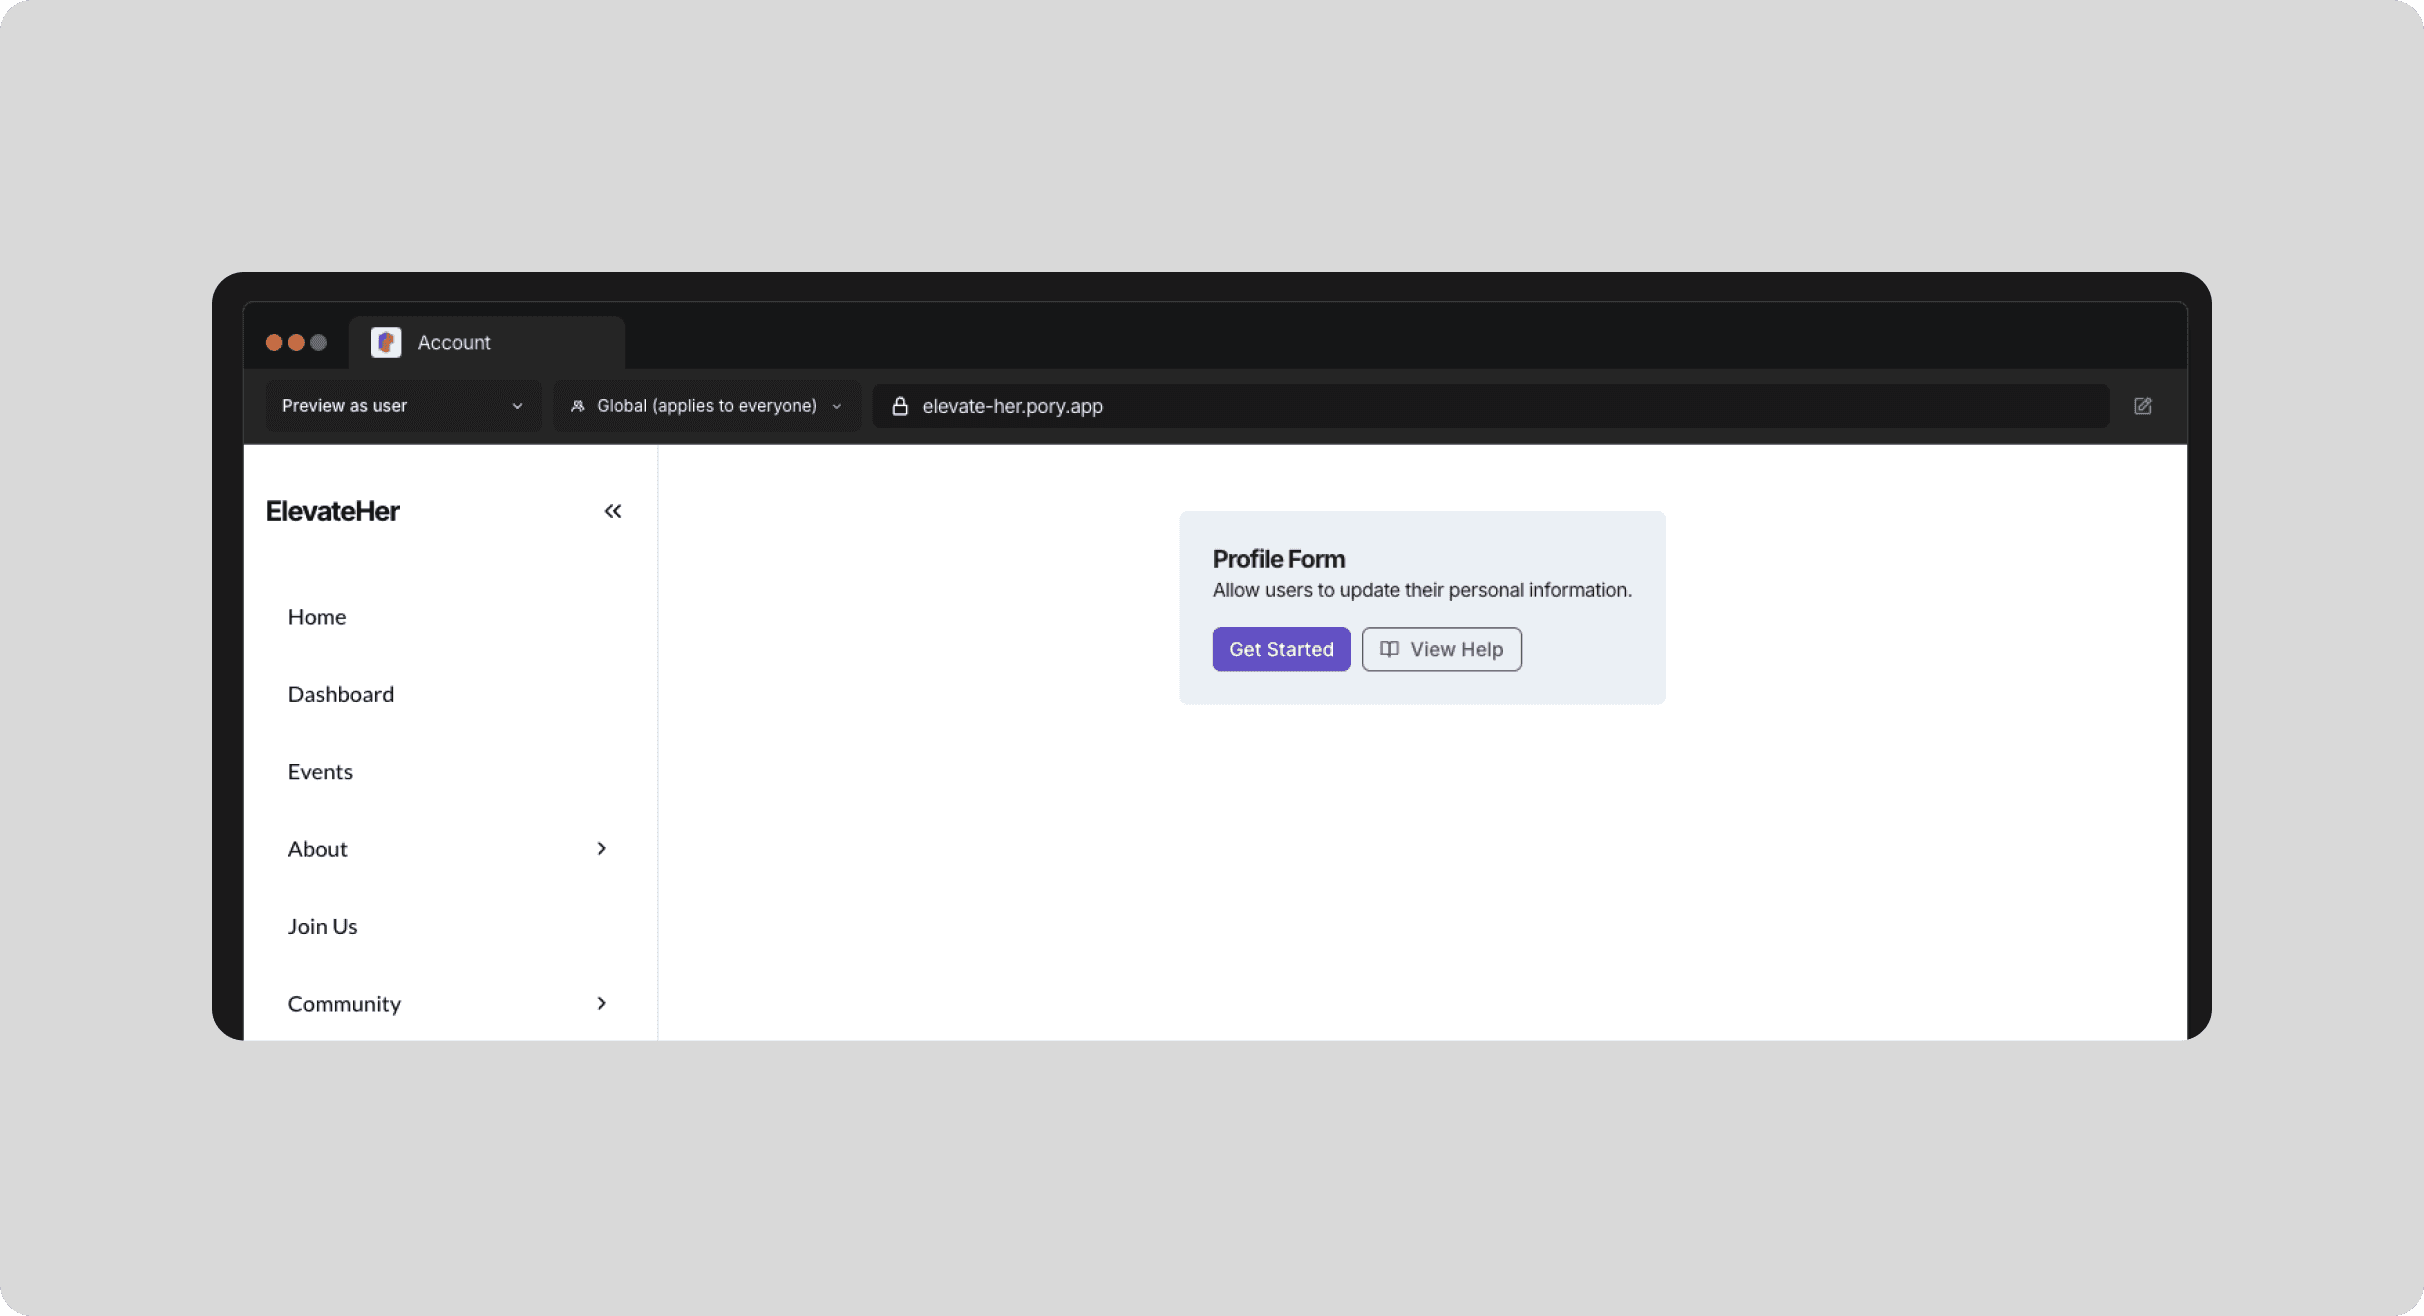Navigate to Events page
This screenshot has width=2424, height=1316.
pos(320,772)
